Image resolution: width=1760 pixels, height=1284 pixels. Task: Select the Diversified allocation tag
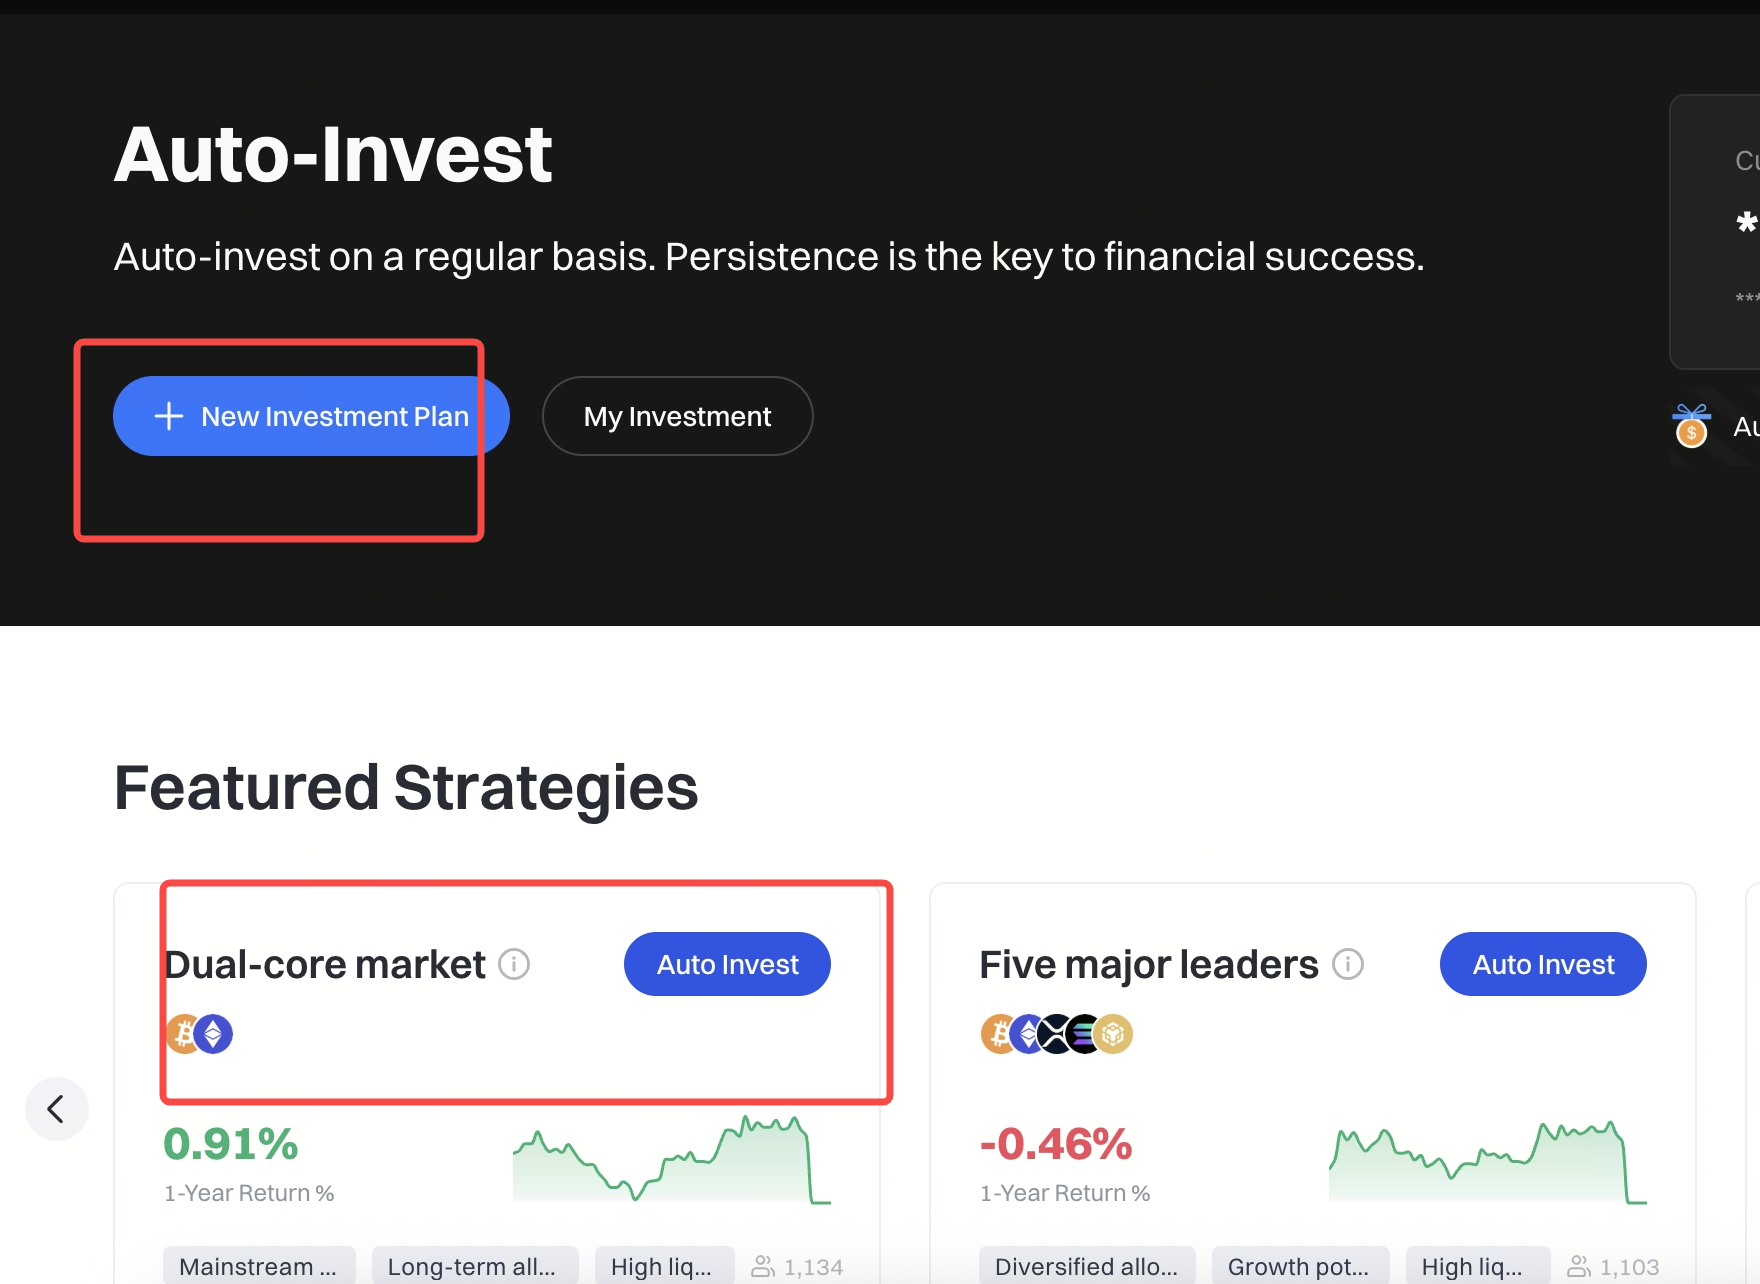pyautogui.click(x=1087, y=1266)
